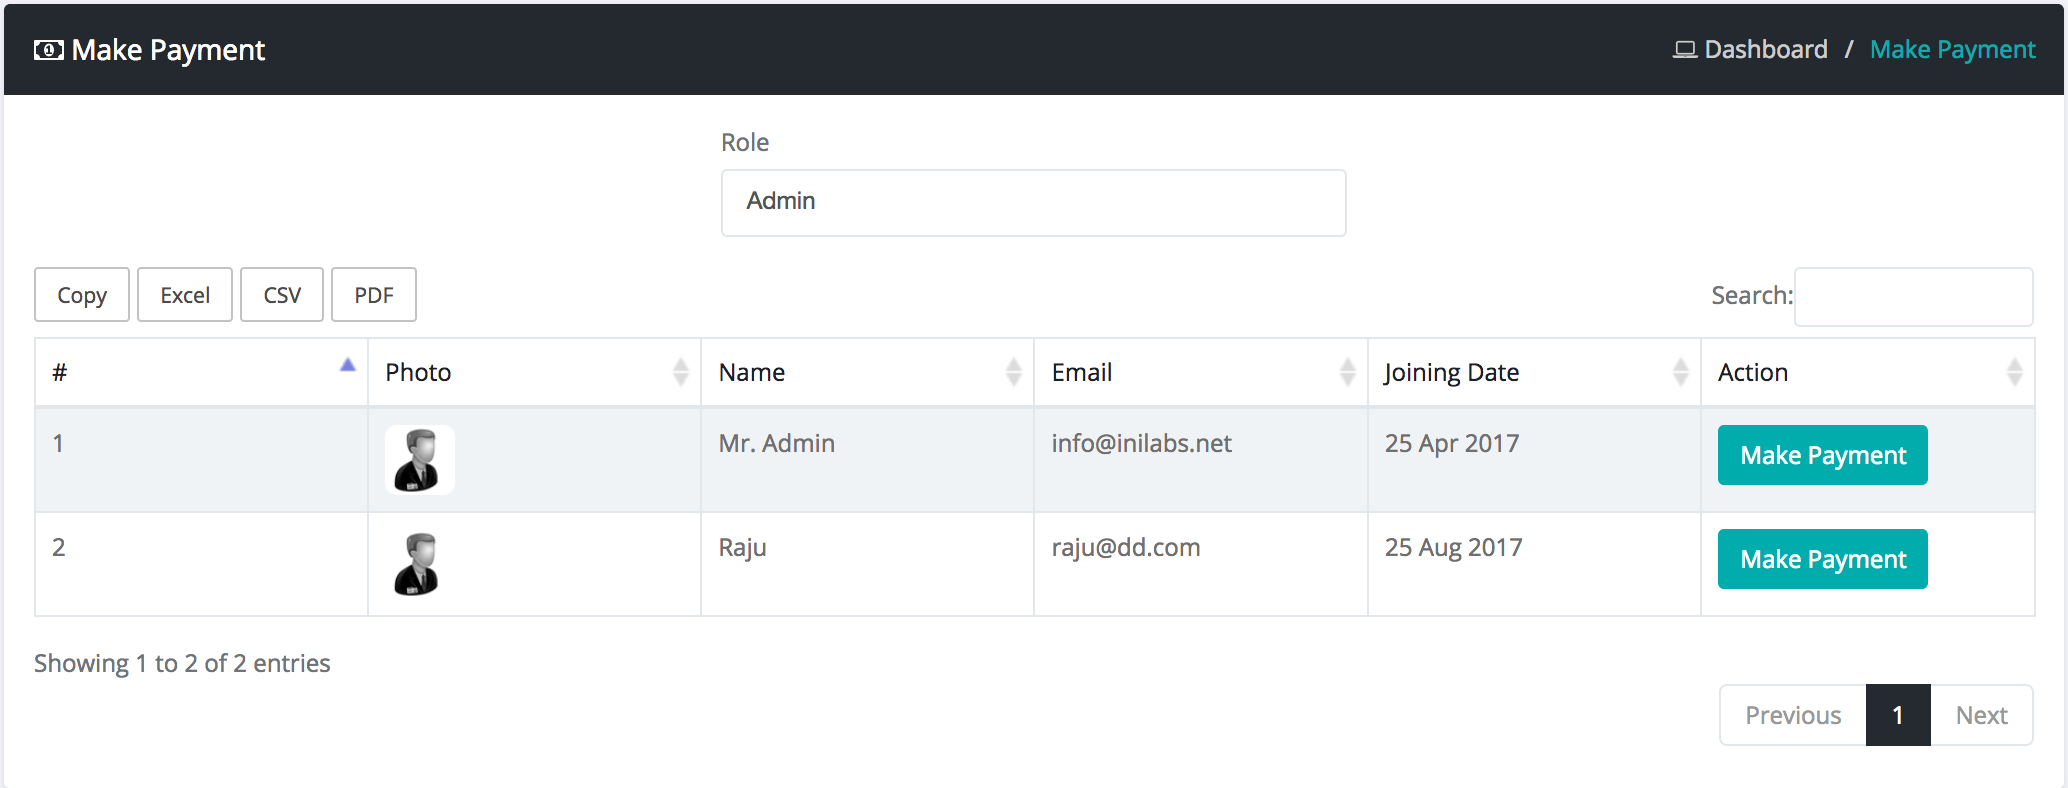Click Mr. Admin's profile photo
The image size is (2068, 788).
click(419, 460)
